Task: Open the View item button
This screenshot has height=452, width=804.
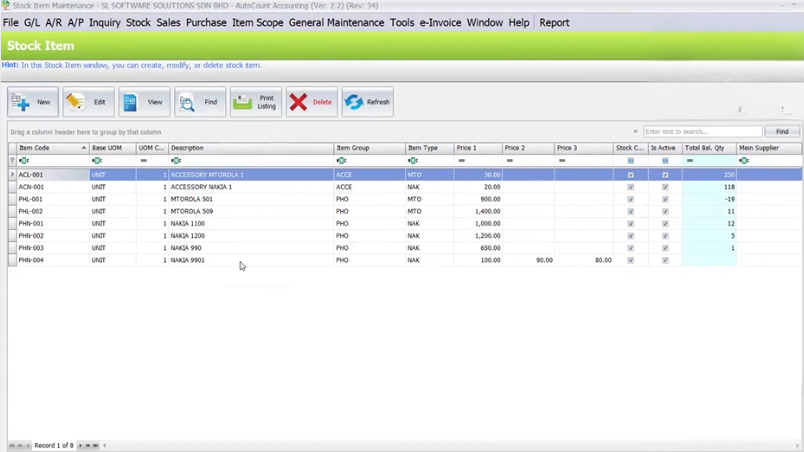Action: point(144,102)
